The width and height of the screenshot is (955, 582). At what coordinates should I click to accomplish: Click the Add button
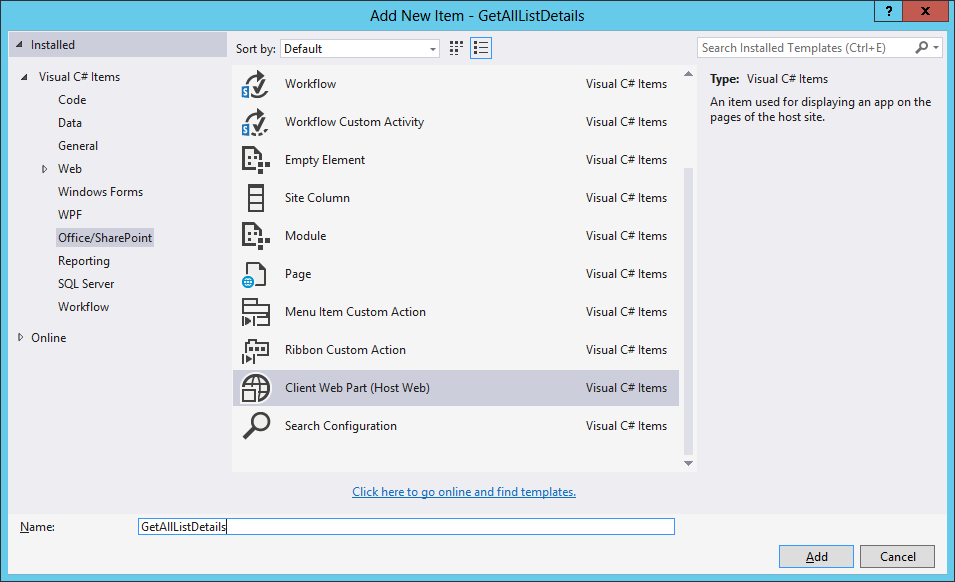816,556
